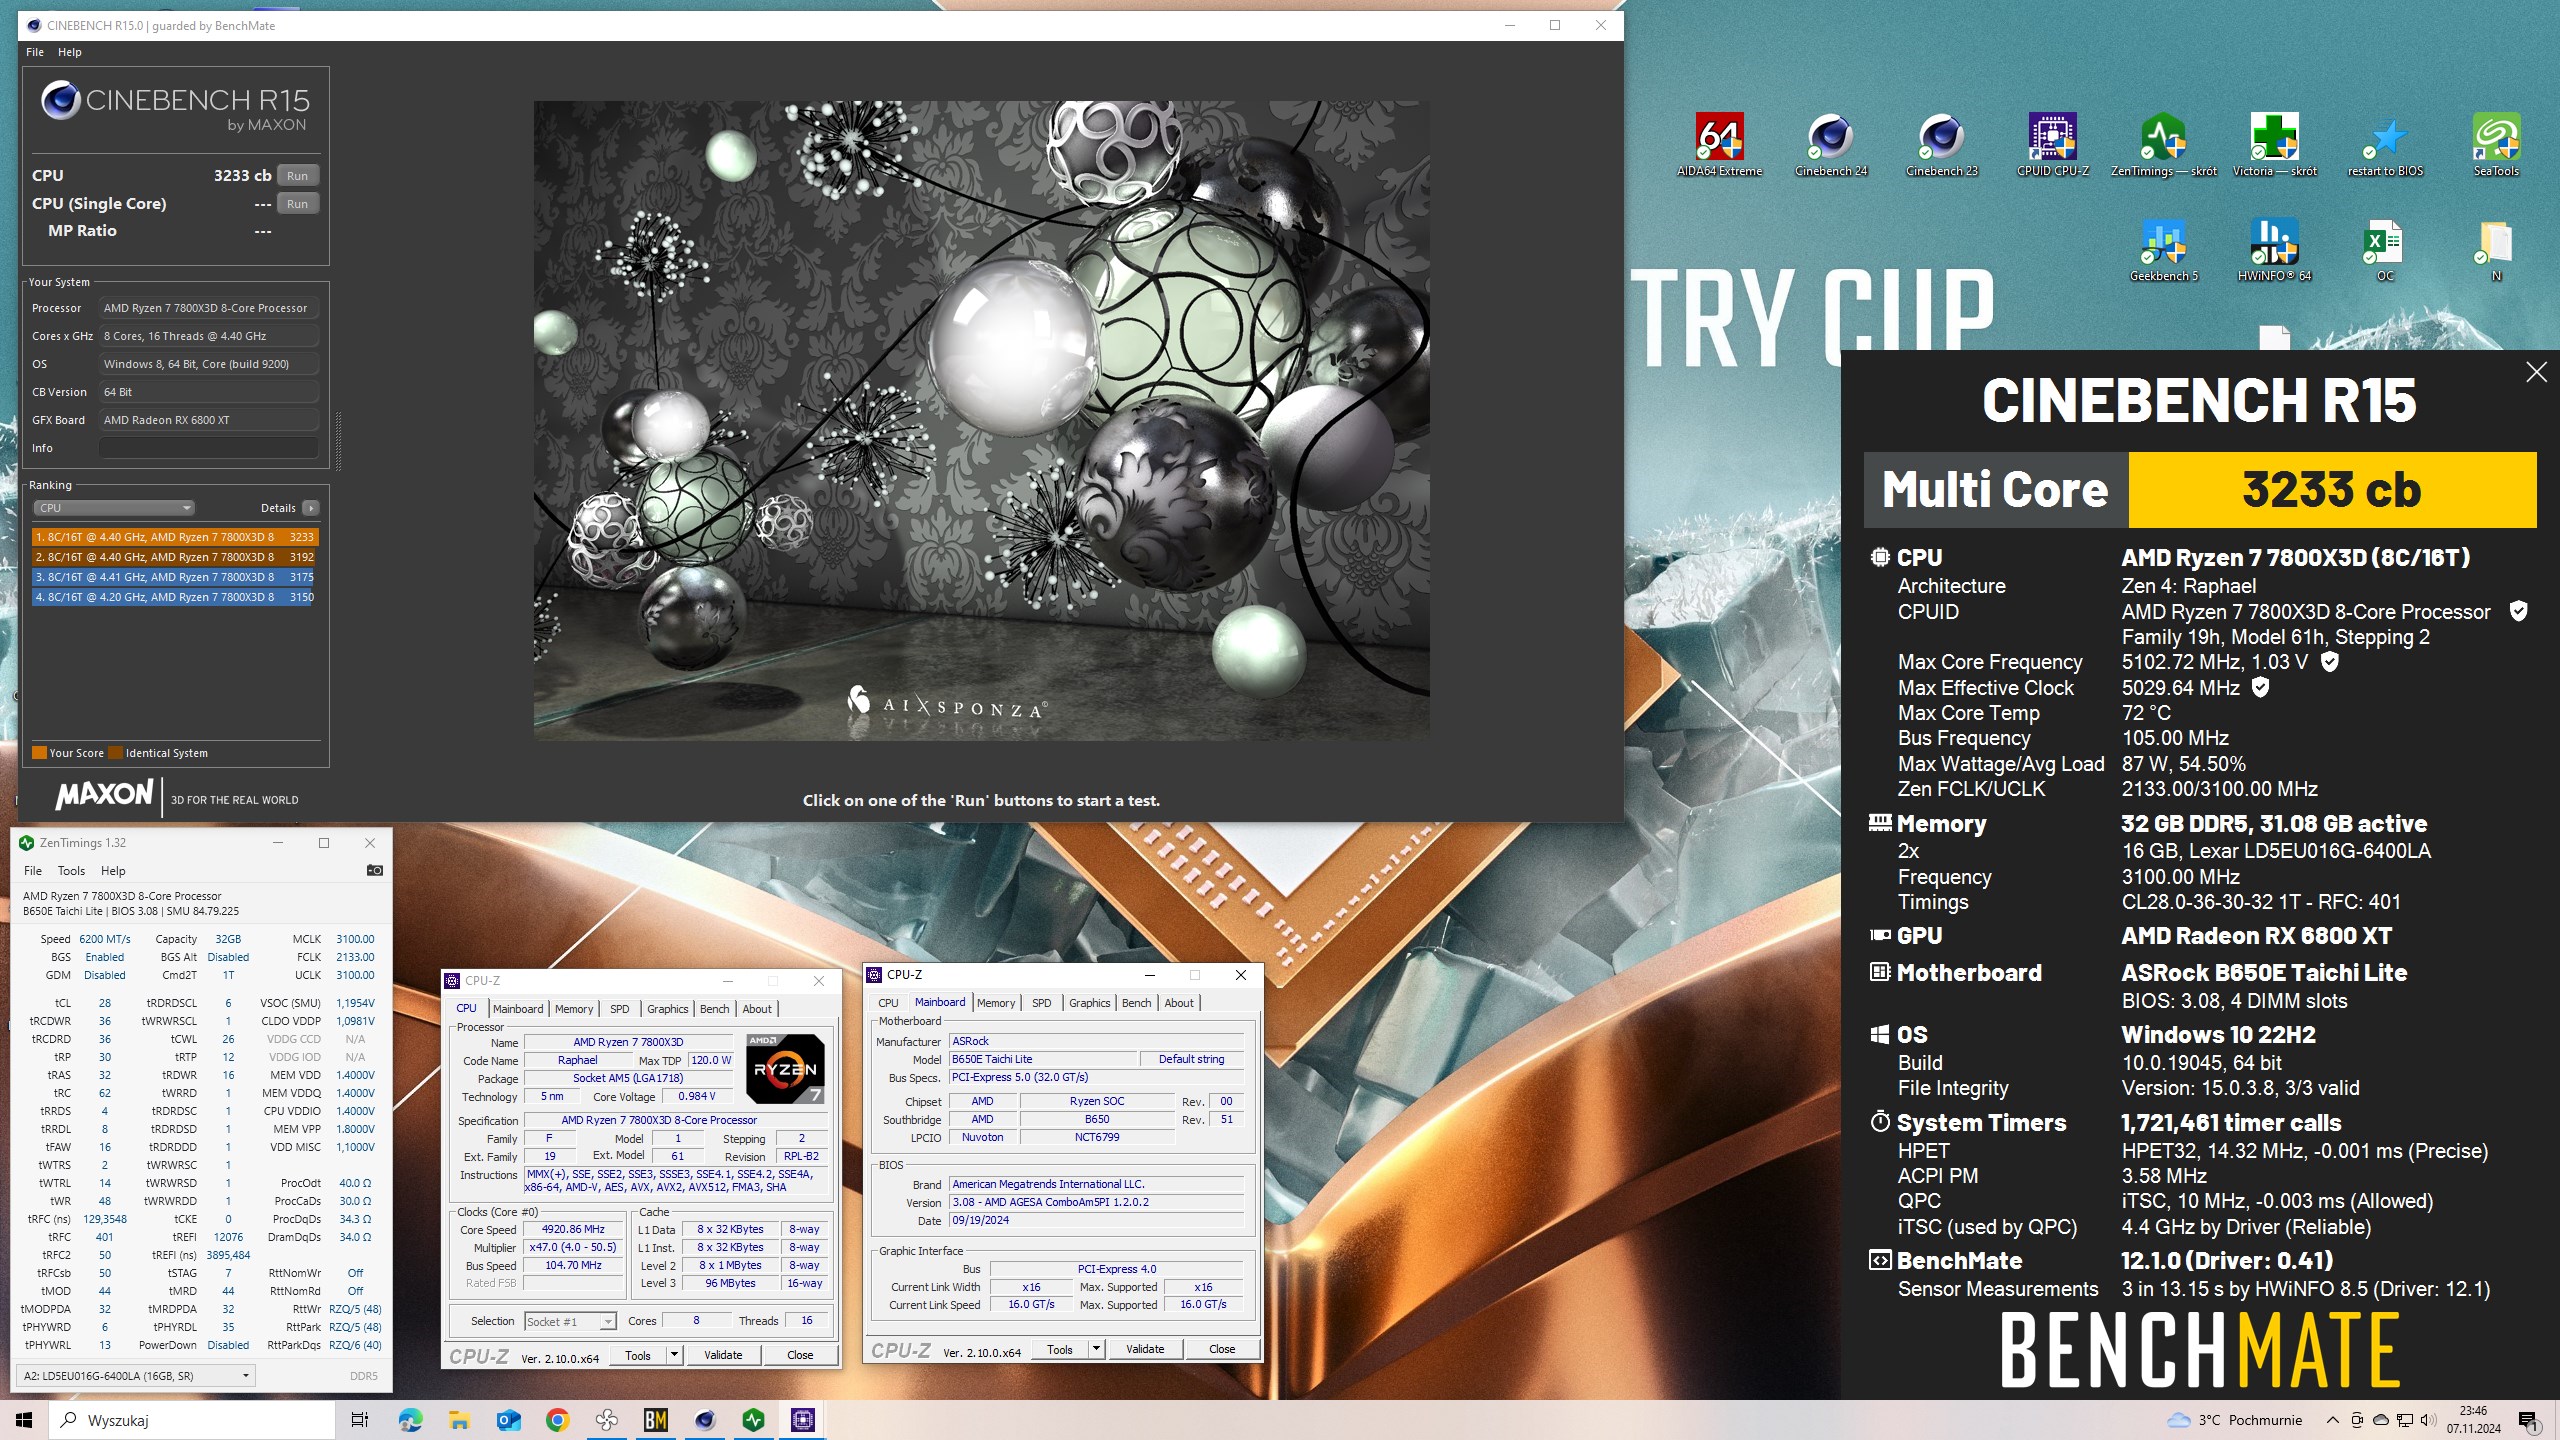Open SeaTools desktop icon
The image size is (2560, 1440).
2496,145
